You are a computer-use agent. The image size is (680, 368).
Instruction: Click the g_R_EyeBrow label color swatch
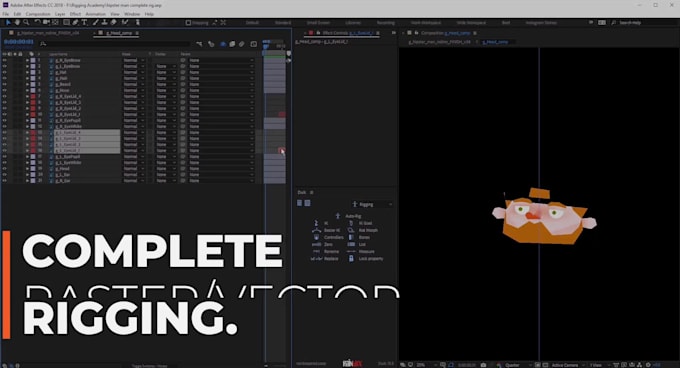[33, 60]
